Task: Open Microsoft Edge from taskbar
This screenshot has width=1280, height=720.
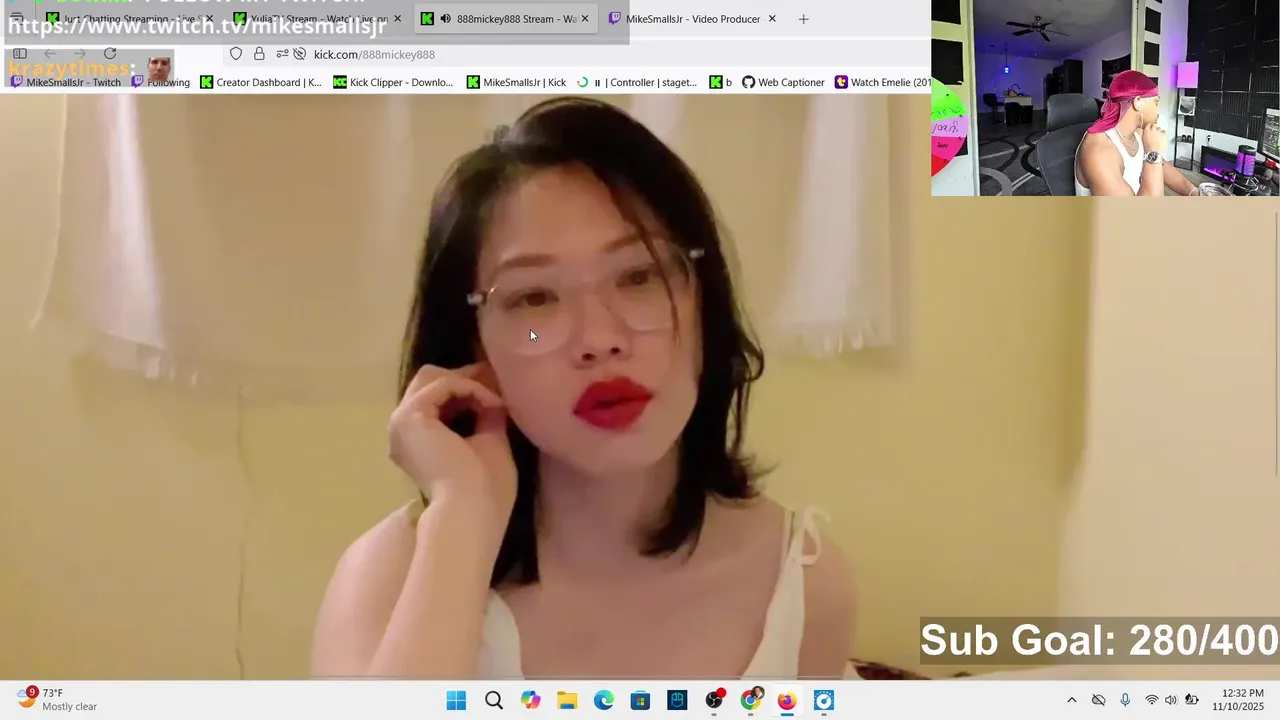Action: click(604, 700)
